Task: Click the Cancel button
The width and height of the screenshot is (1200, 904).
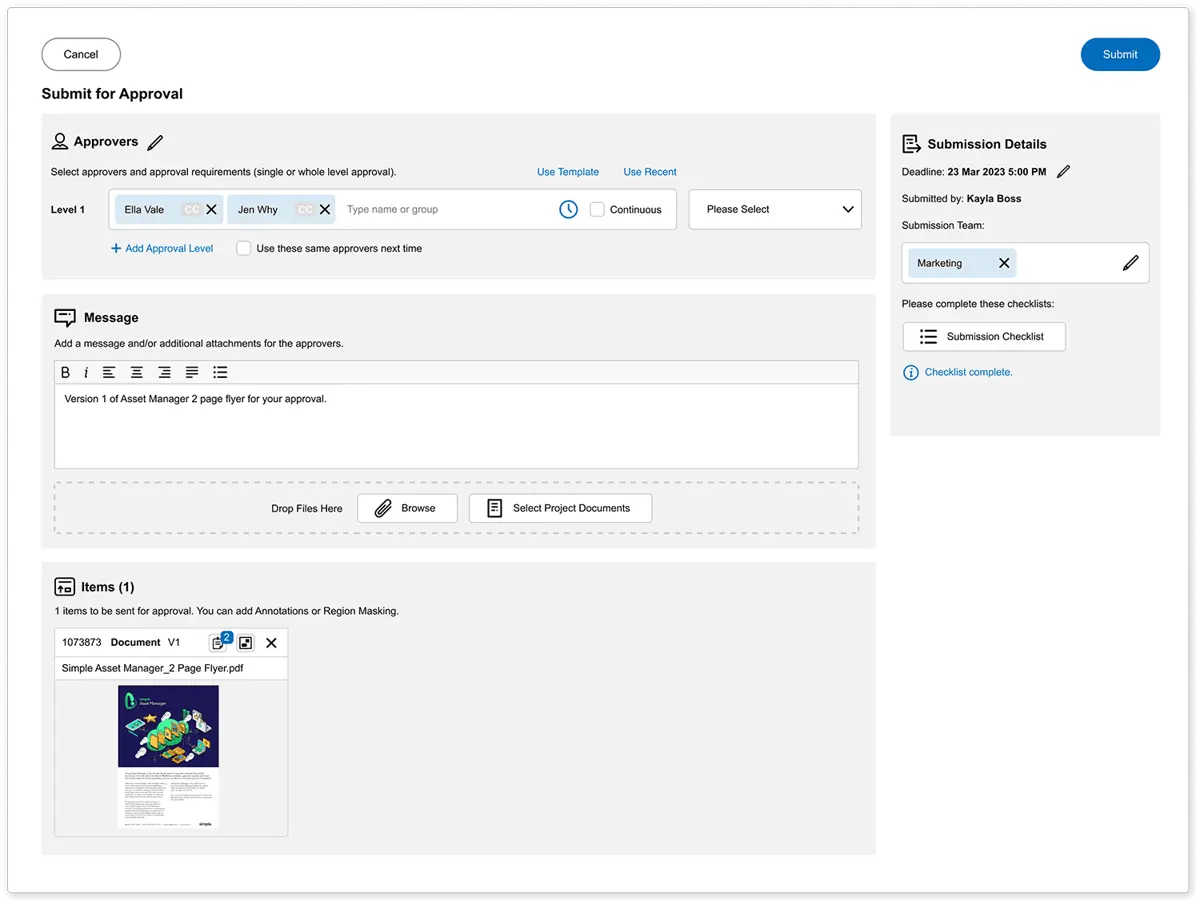Action: pyautogui.click(x=81, y=54)
